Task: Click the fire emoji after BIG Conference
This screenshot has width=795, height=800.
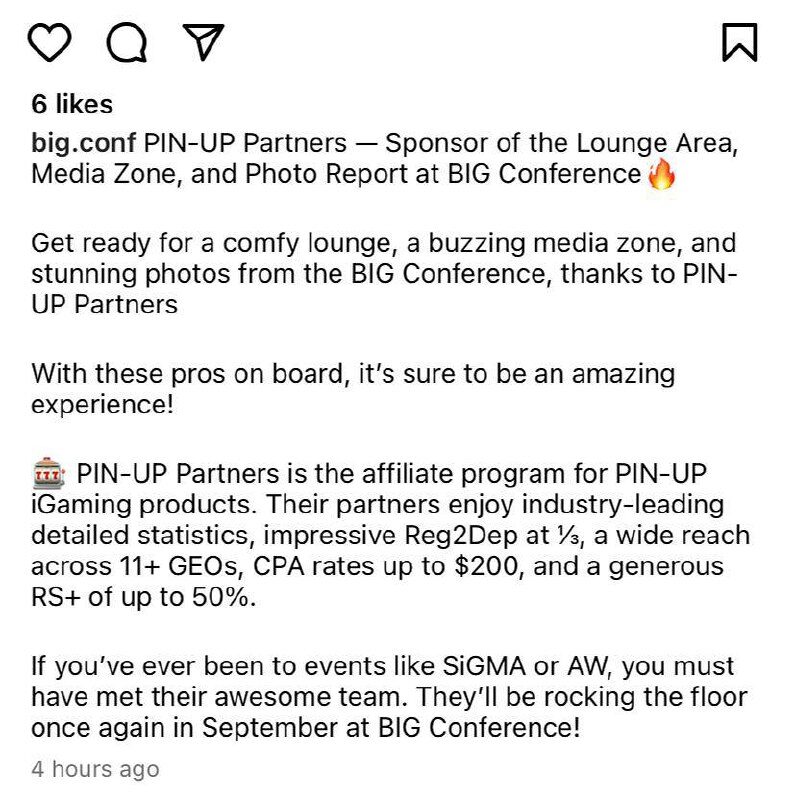Action: click(x=662, y=175)
